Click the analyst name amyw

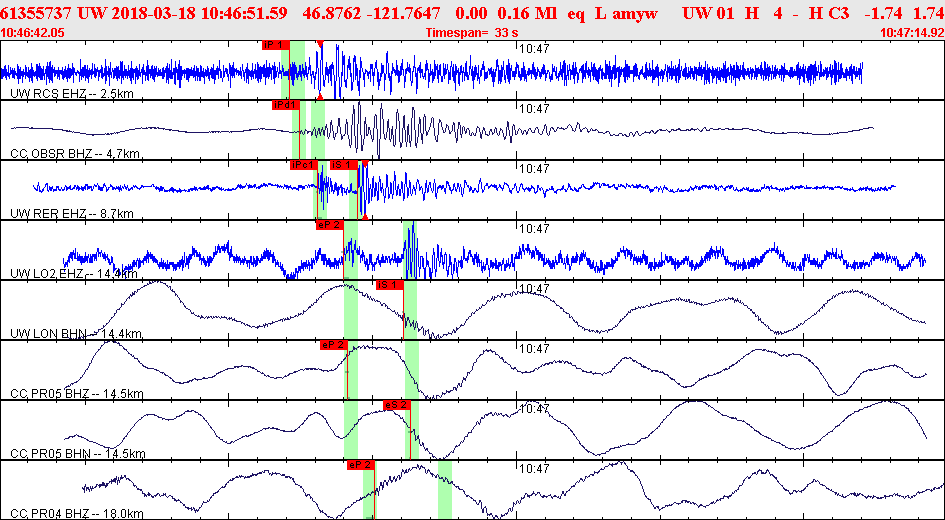(634, 14)
